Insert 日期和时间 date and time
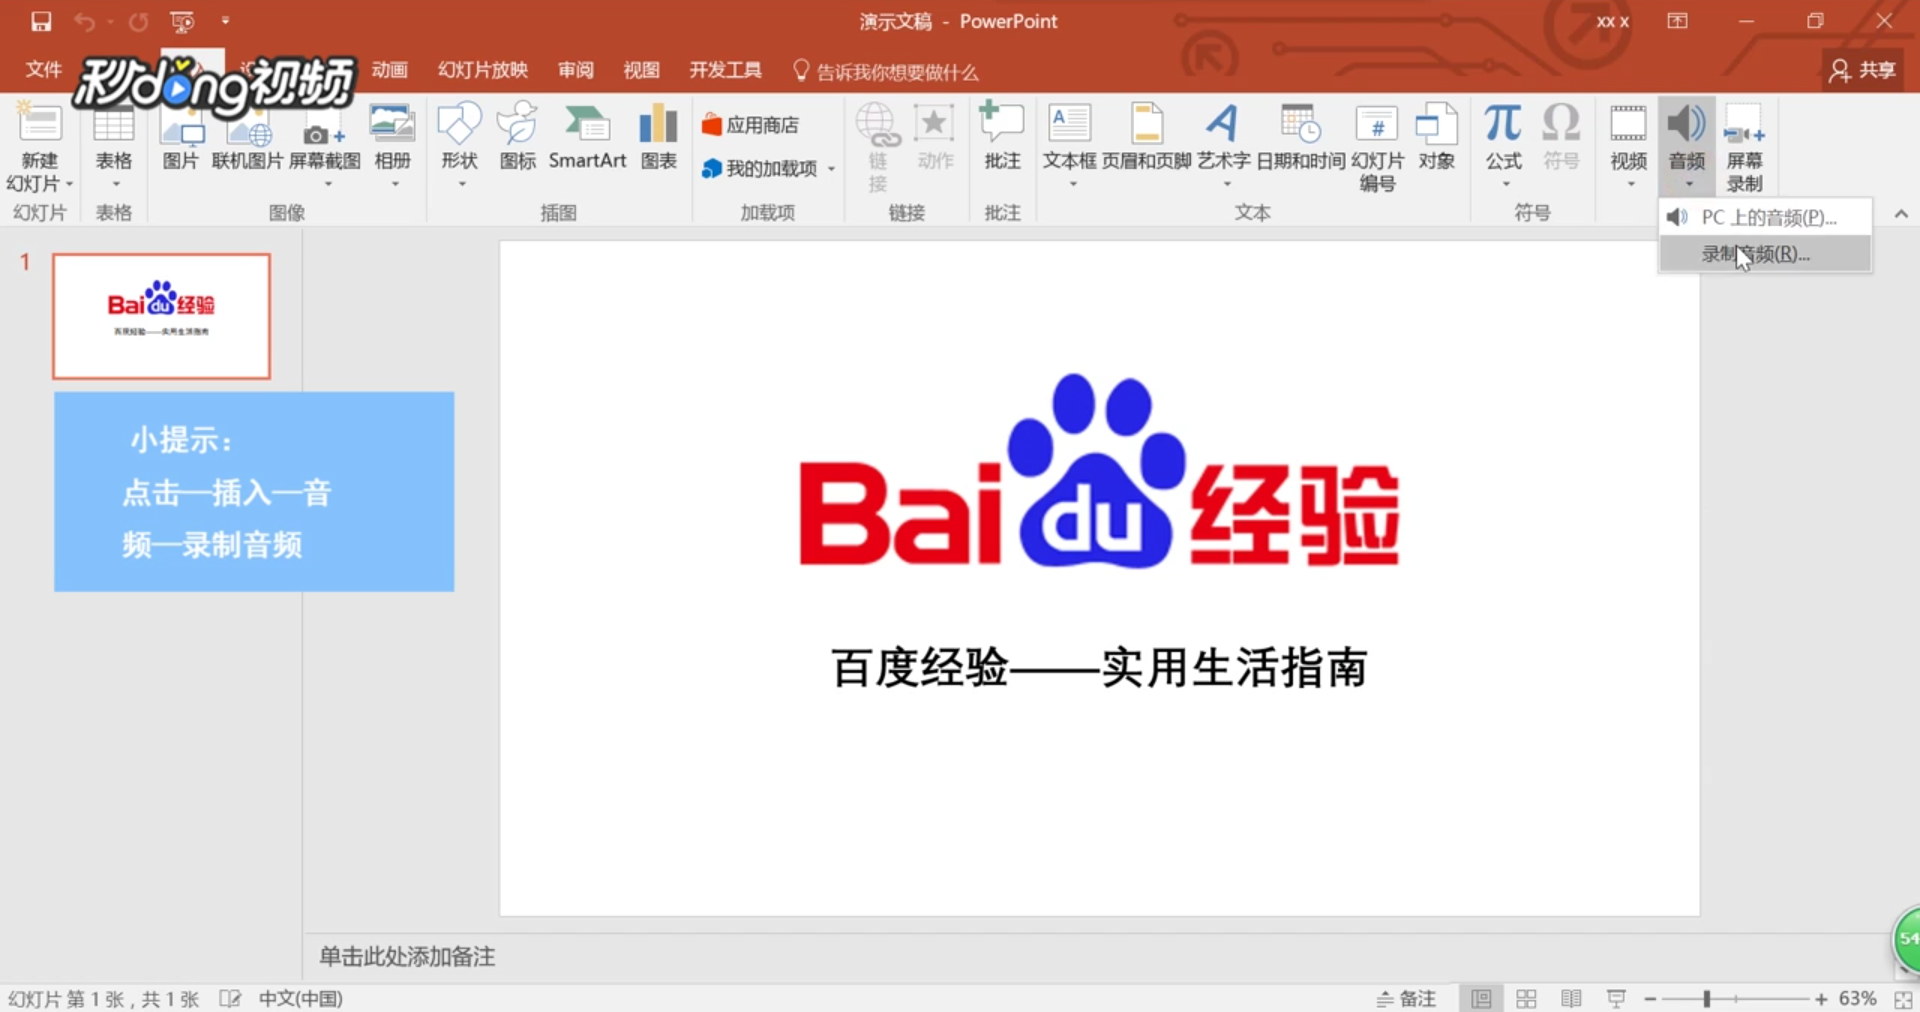1920x1012 pixels. 1300,137
